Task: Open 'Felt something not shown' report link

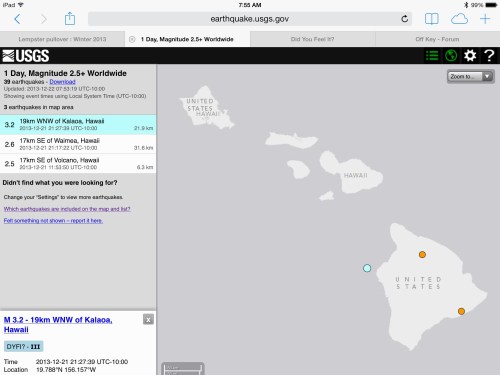Action: click(x=53, y=221)
